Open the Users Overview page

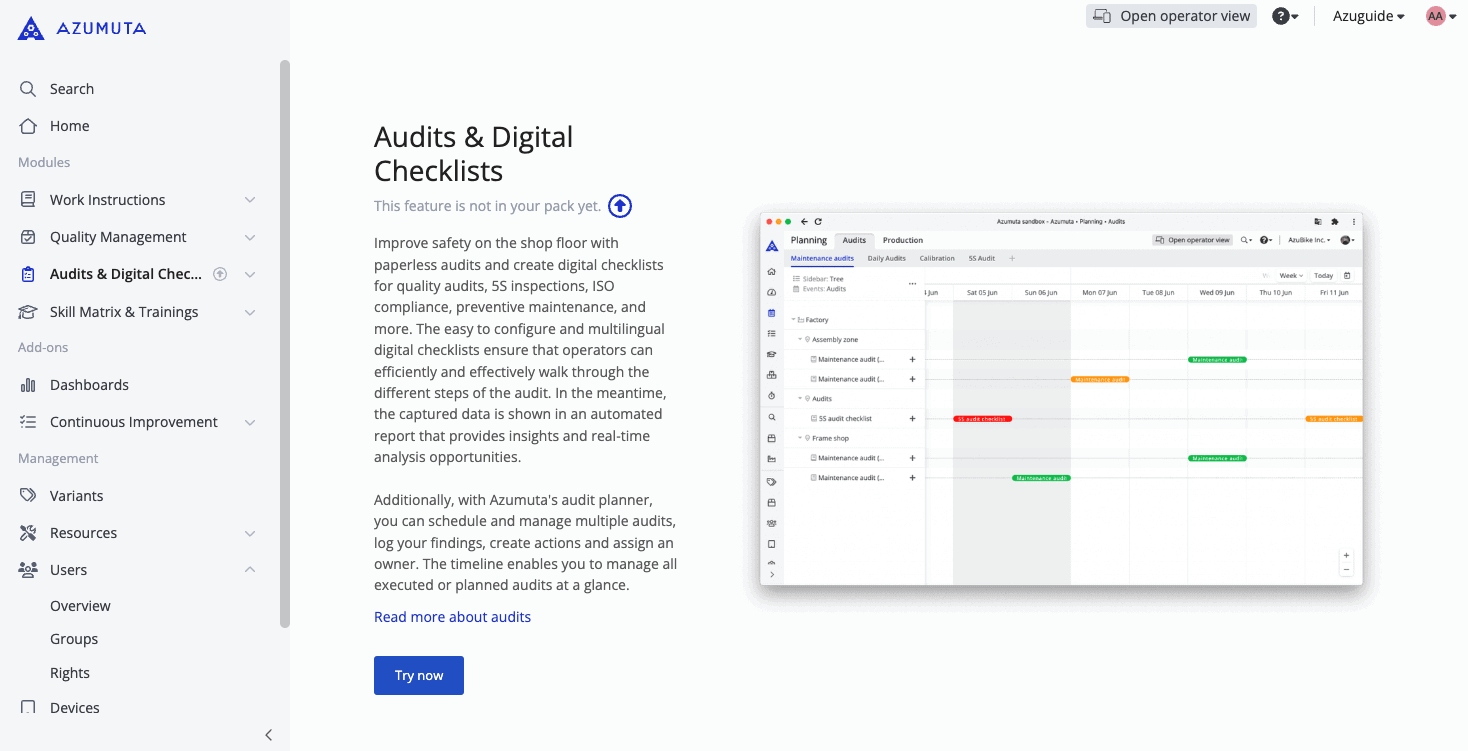(80, 606)
